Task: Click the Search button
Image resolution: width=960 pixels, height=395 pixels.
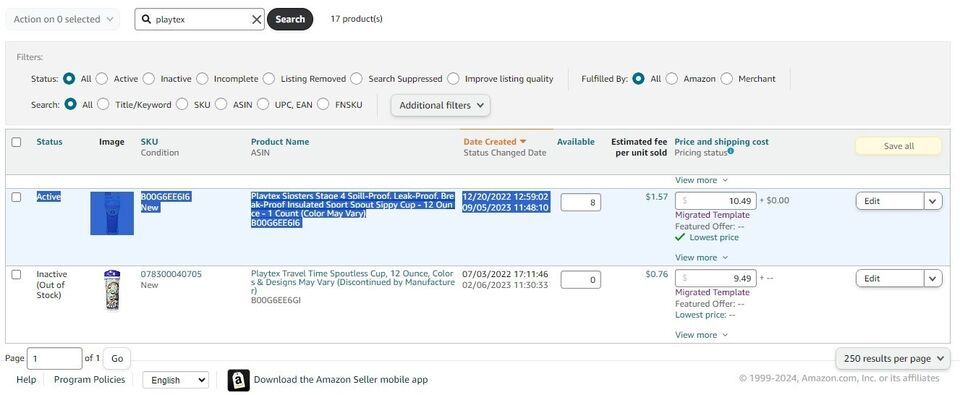Action: (x=290, y=19)
